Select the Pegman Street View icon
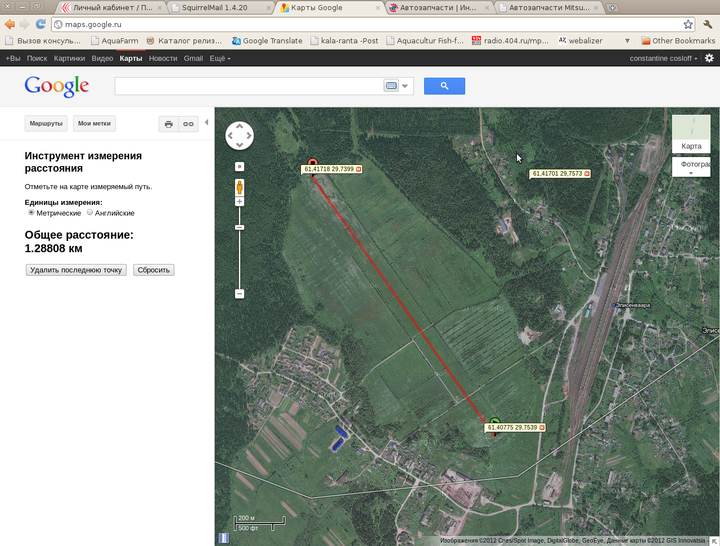The width and height of the screenshot is (720, 546). (239, 187)
